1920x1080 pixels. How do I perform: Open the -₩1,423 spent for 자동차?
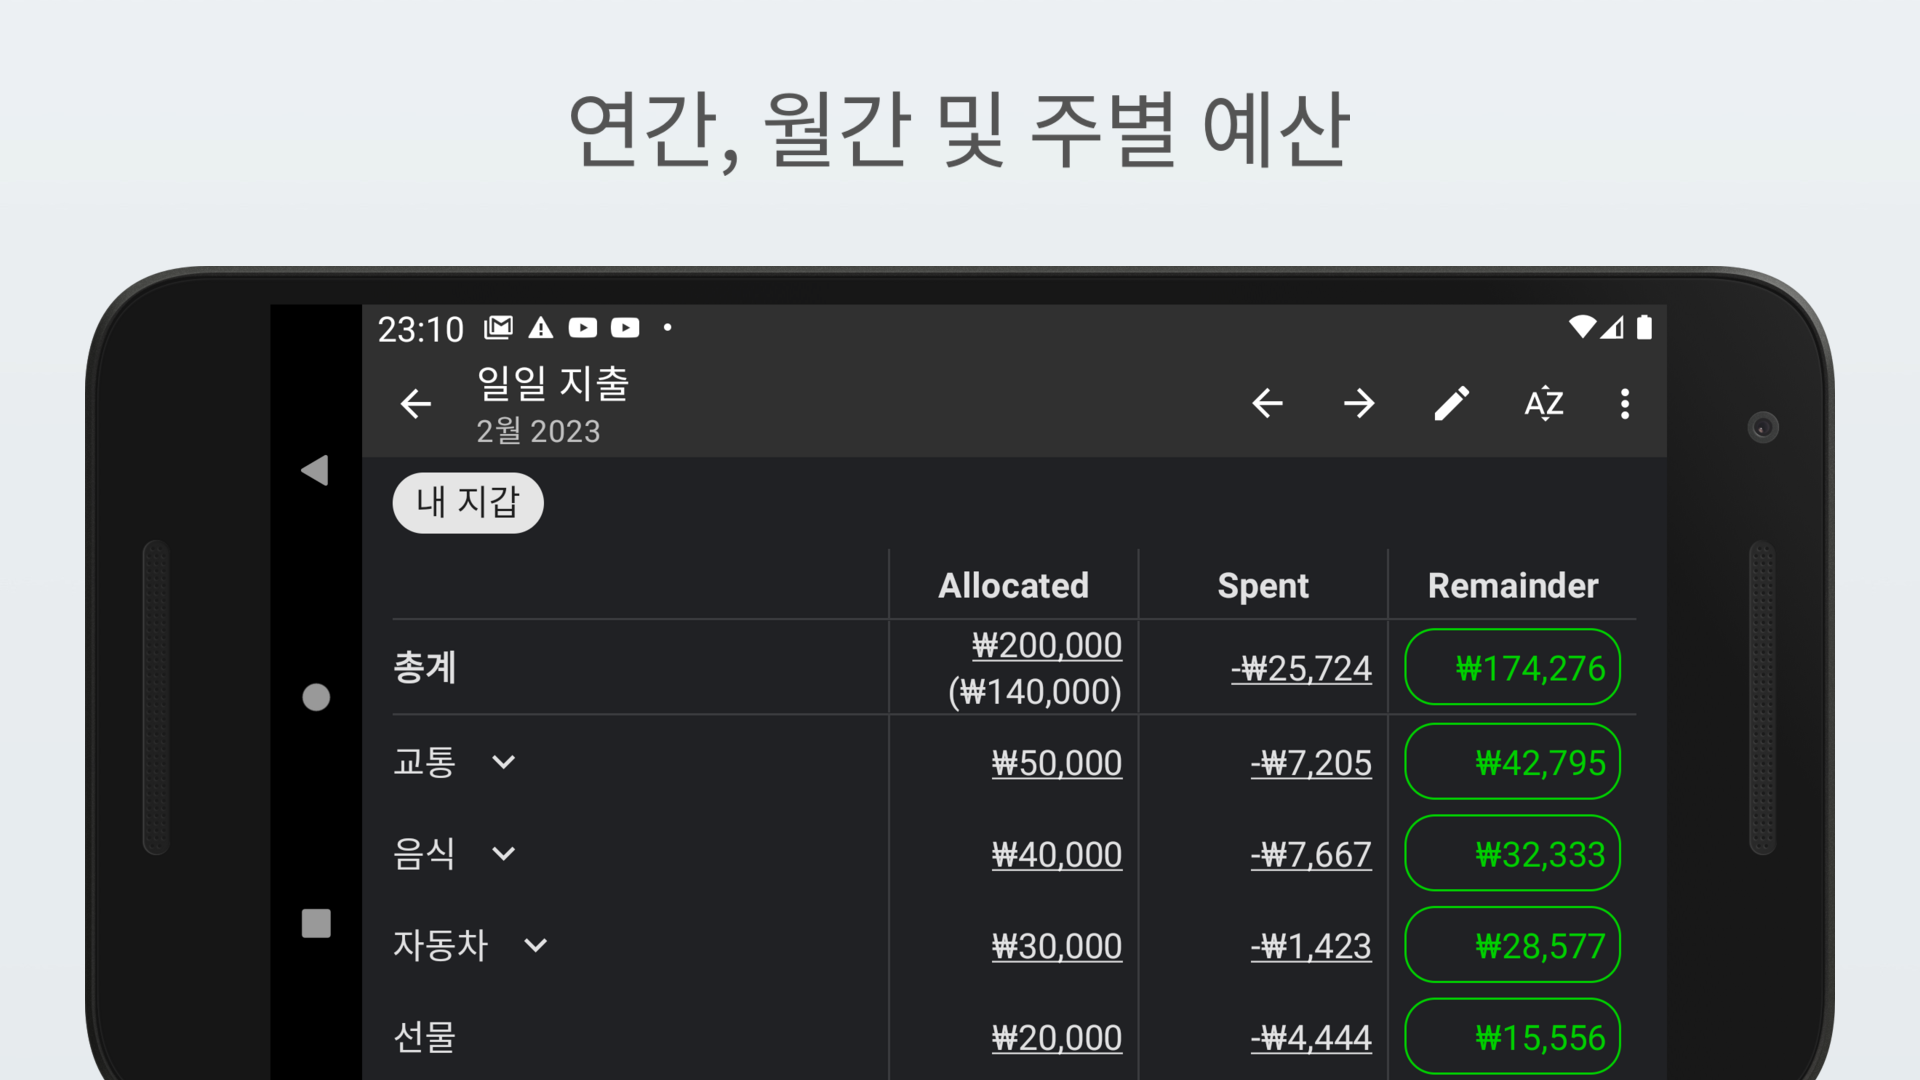pos(1310,946)
